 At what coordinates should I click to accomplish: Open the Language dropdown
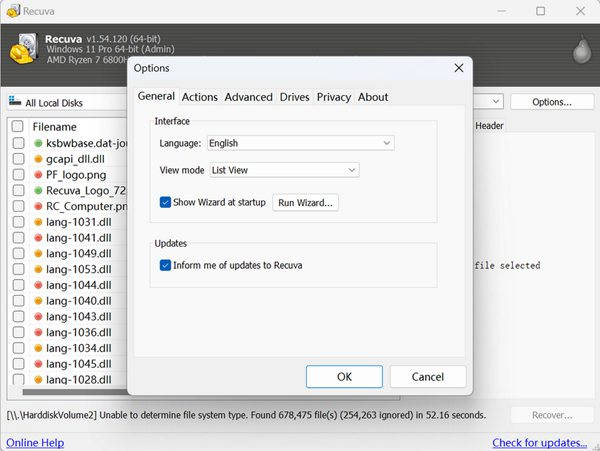point(298,143)
